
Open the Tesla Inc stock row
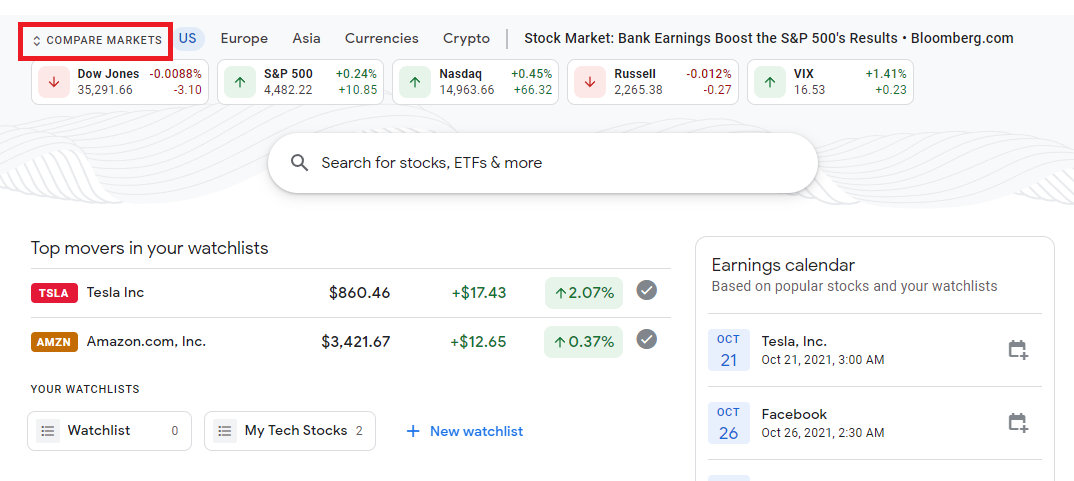point(351,293)
